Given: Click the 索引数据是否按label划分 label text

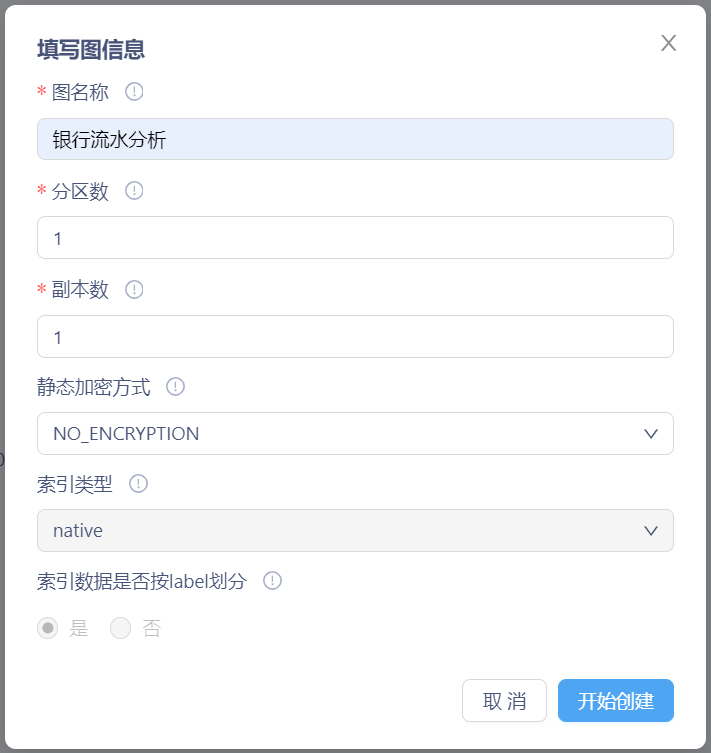Looking at the screenshot, I should pyautogui.click(x=141, y=581).
